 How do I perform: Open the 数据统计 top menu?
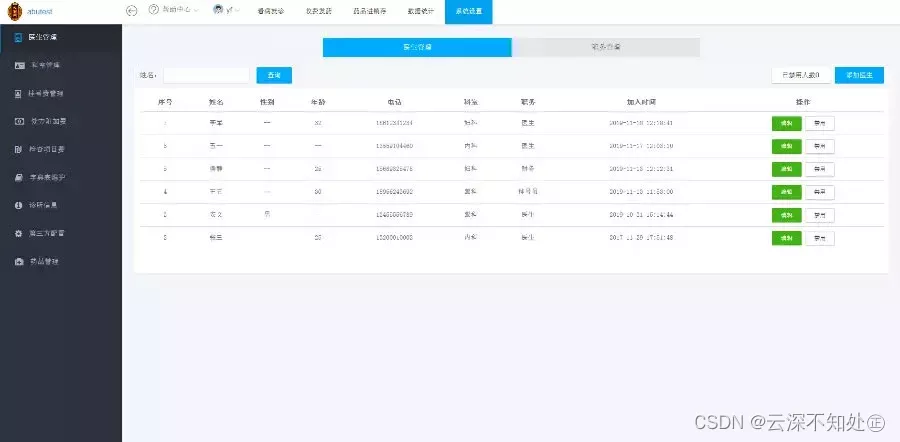coord(421,11)
